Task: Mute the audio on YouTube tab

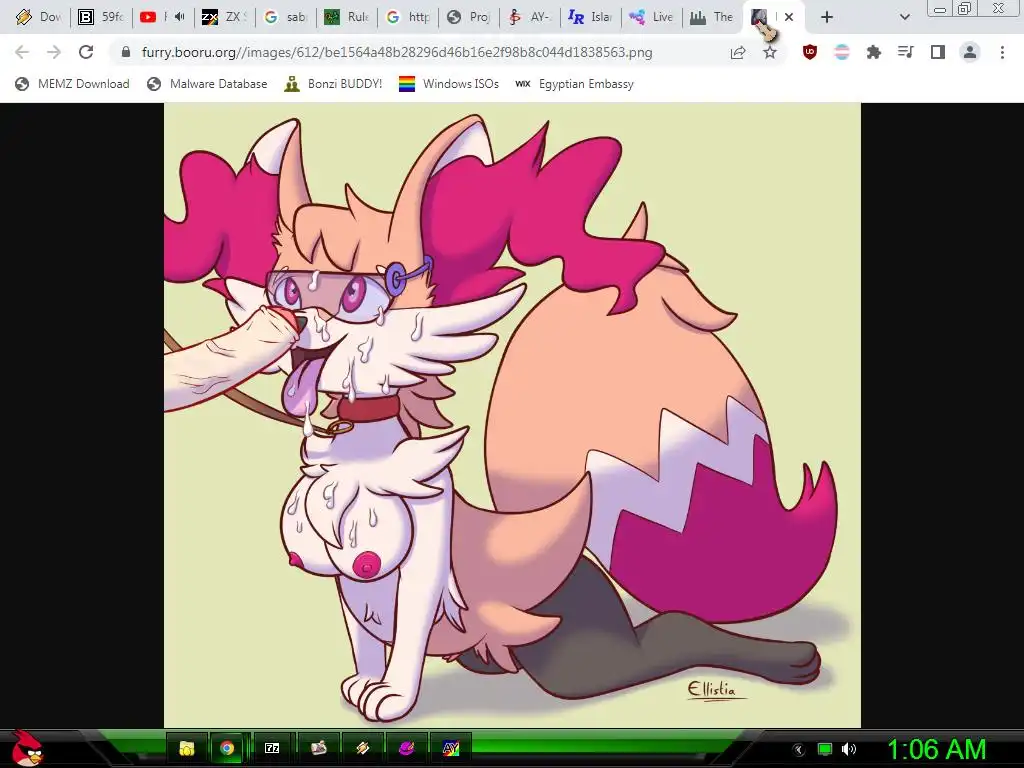Action: click(x=180, y=17)
